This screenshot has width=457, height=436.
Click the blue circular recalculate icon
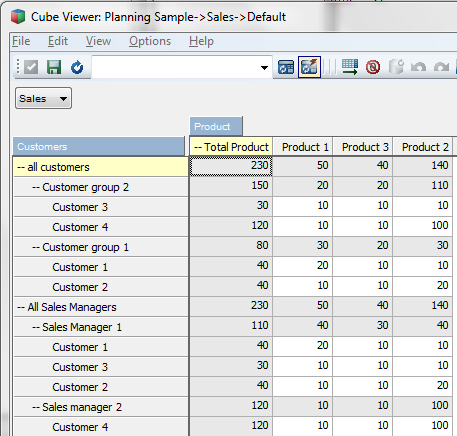77,67
